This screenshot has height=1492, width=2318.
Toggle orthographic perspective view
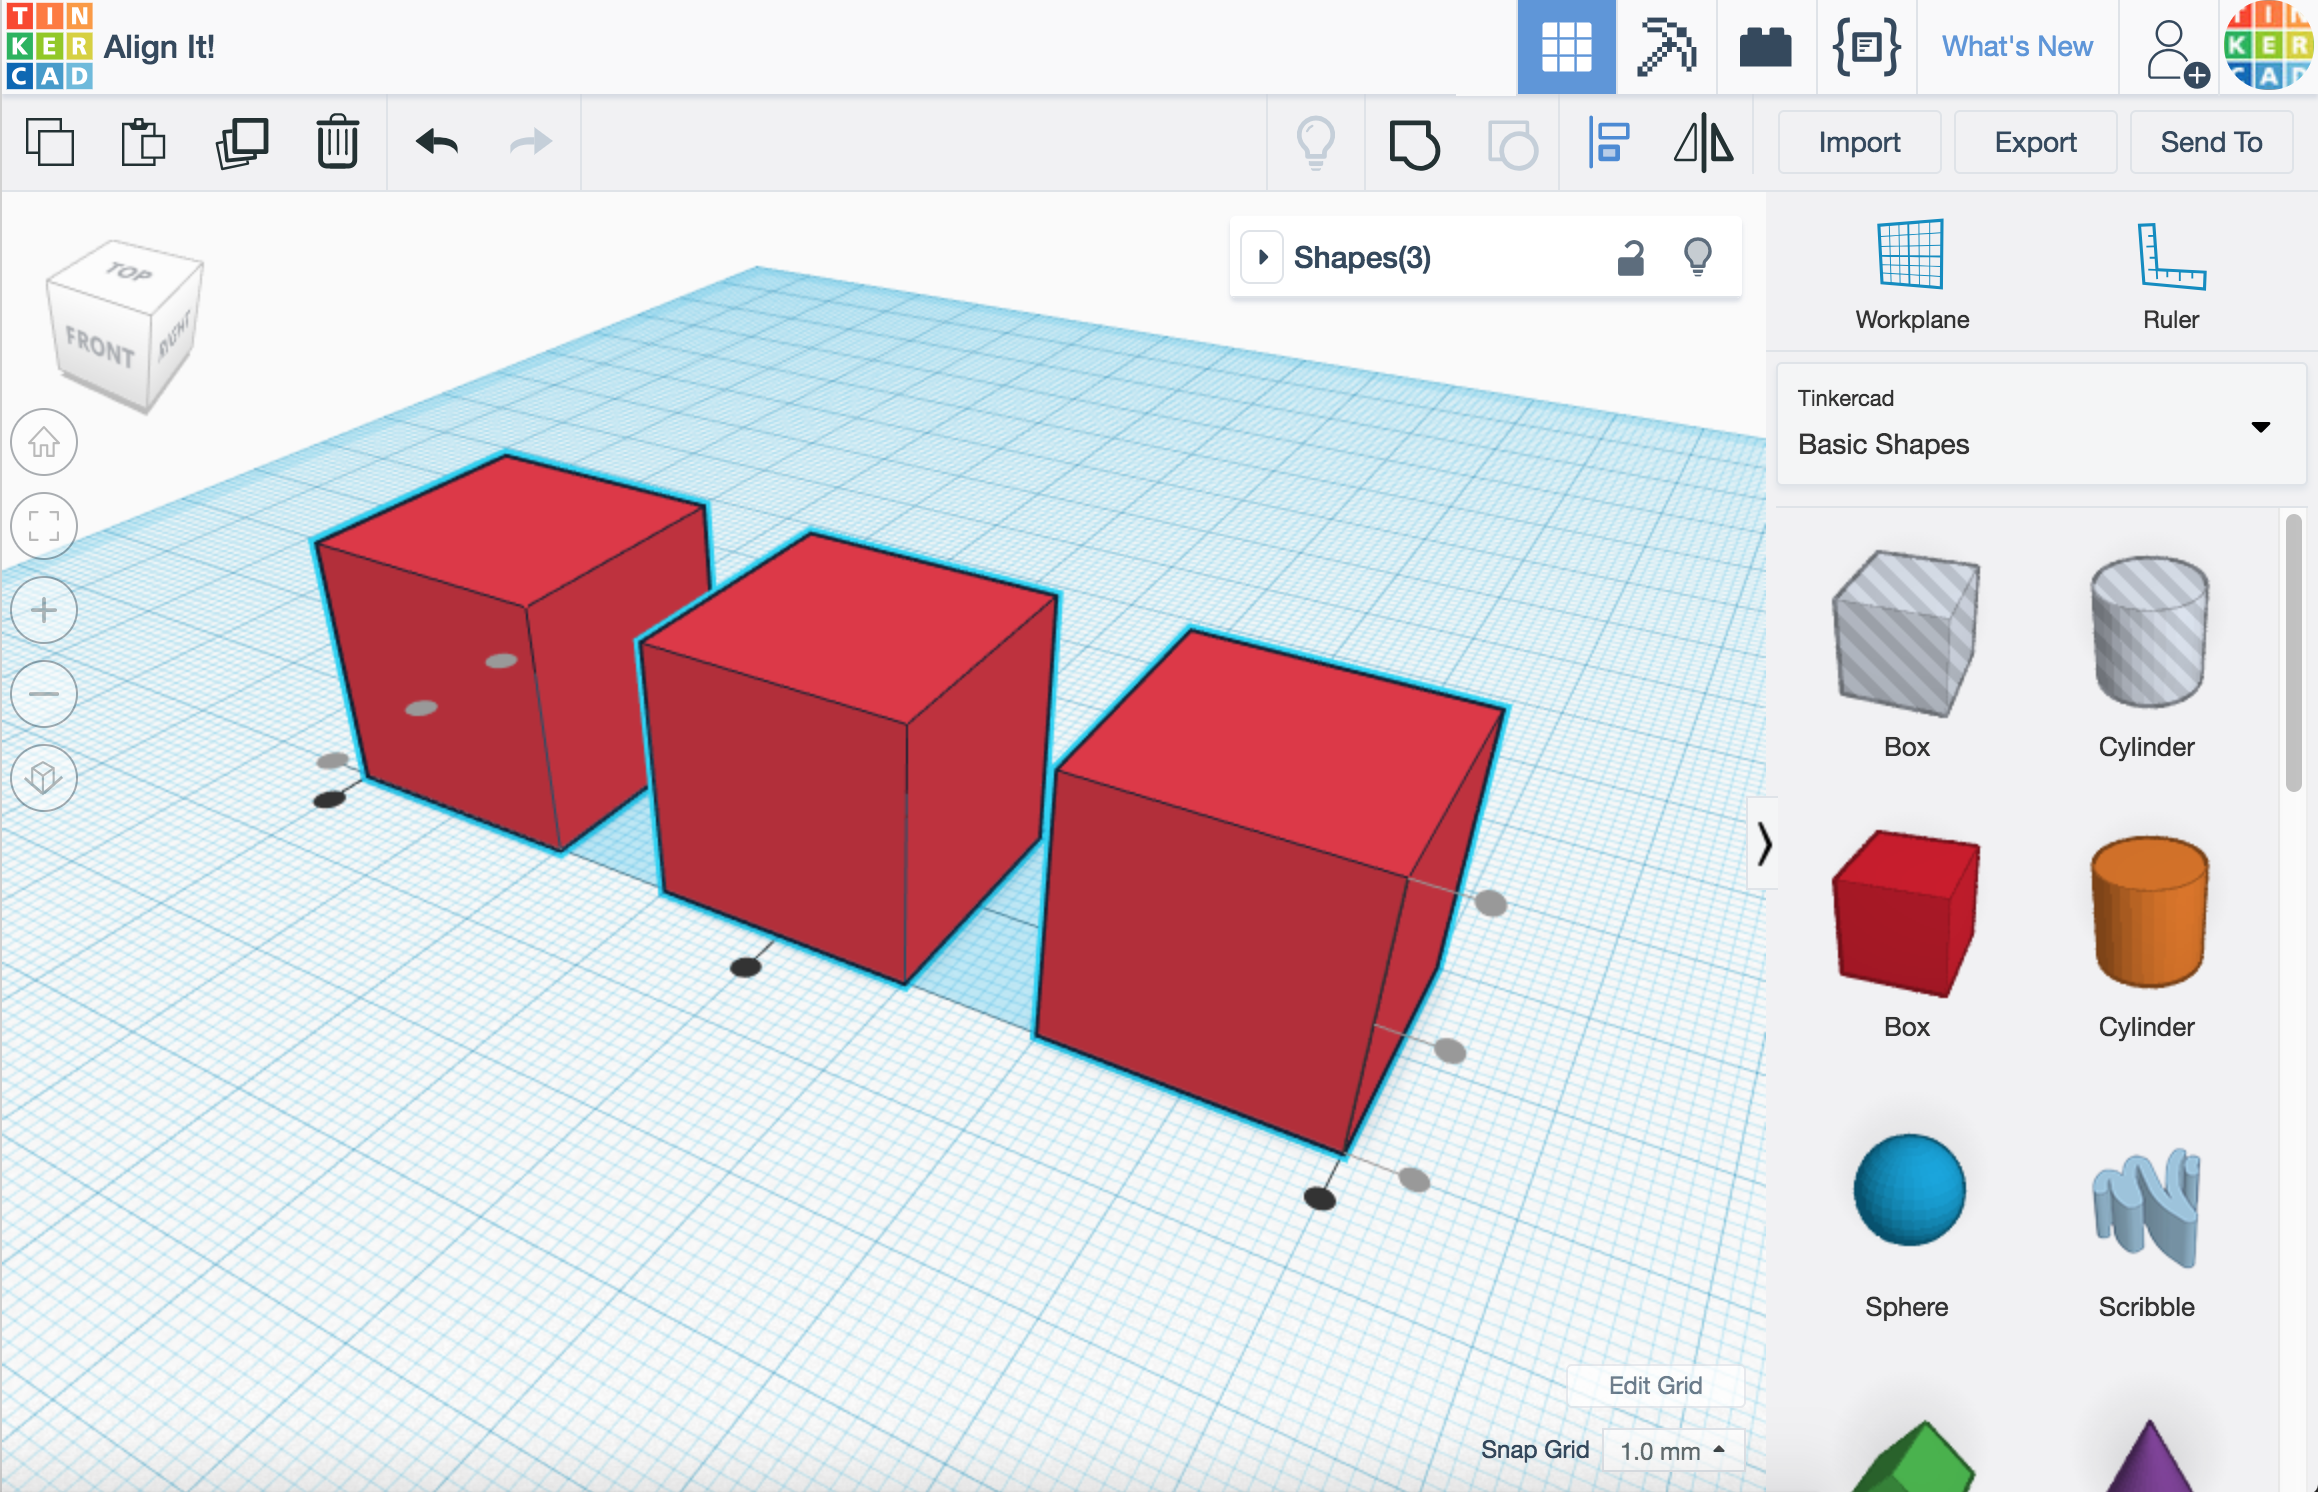[x=44, y=778]
